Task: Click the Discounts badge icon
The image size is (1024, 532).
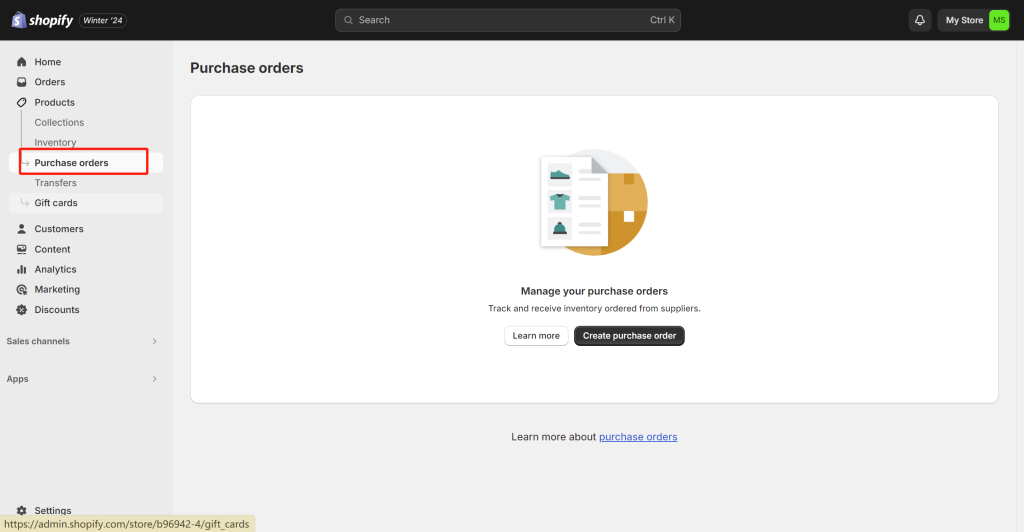Action: click(x=22, y=309)
